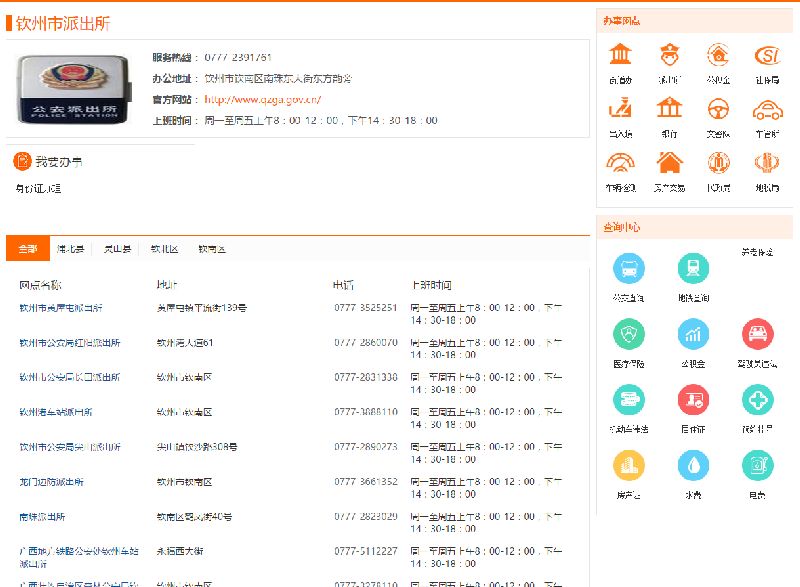Open the orange house property transaction icon

point(669,162)
